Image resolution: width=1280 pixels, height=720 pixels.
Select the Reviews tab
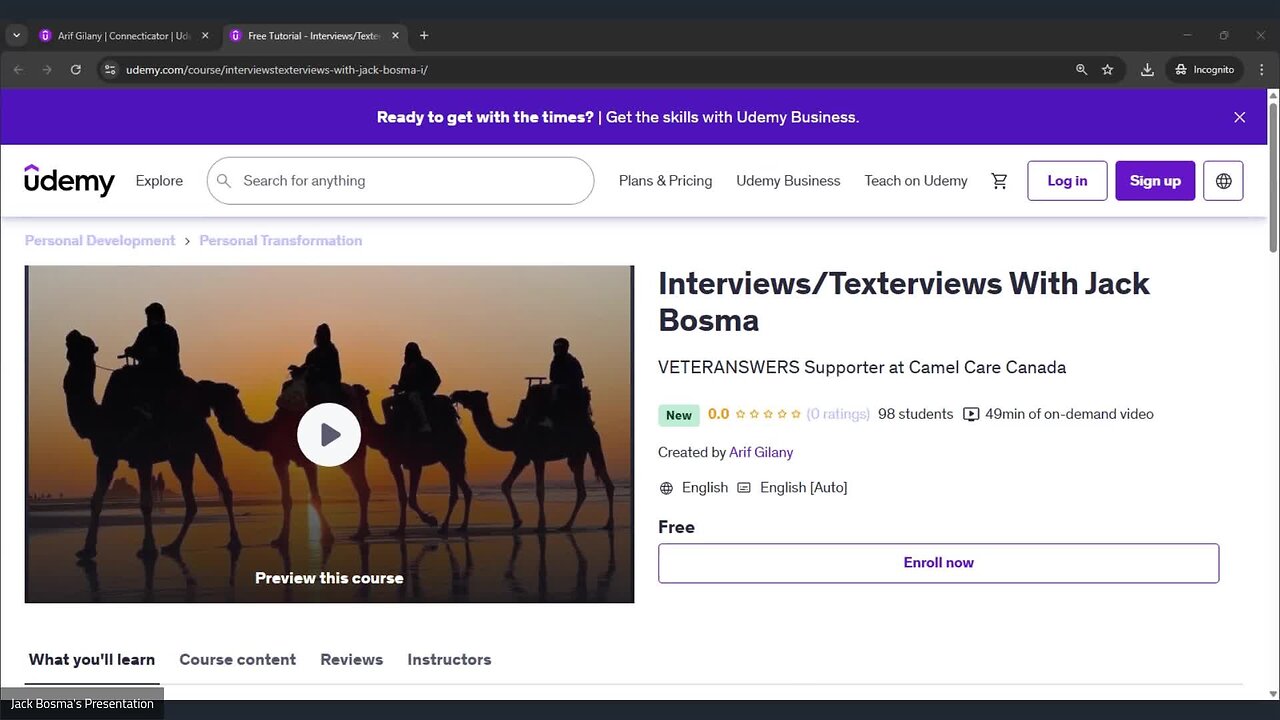[352, 660]
